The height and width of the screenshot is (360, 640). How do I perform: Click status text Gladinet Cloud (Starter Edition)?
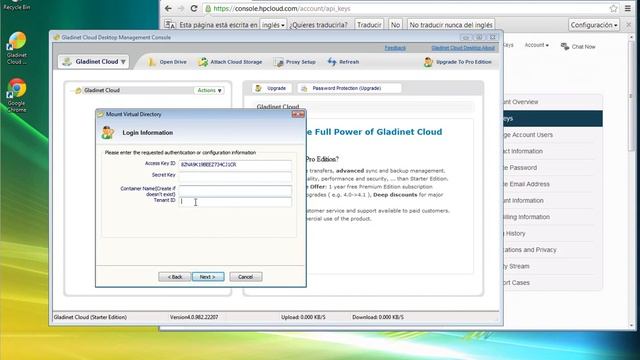pyautogui.click(x=90, y=317)
